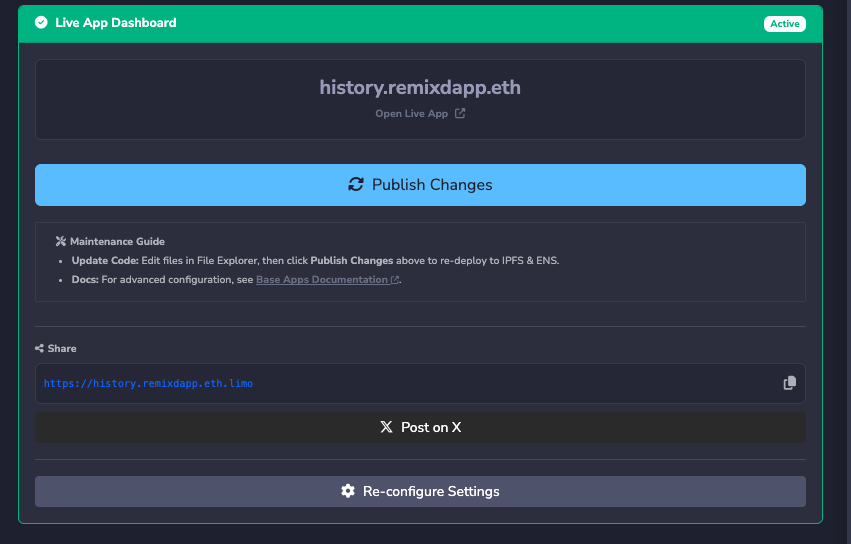851x544 pixels.
Task: Click the Active status badge
Action: (785, 23)
